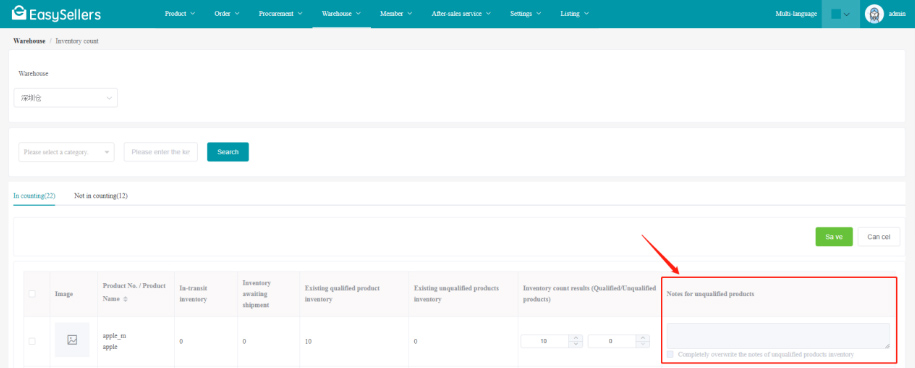The width and height of the screenshot is (915, 368).
Task: Click the Search button
Action: tap(228, 152)
